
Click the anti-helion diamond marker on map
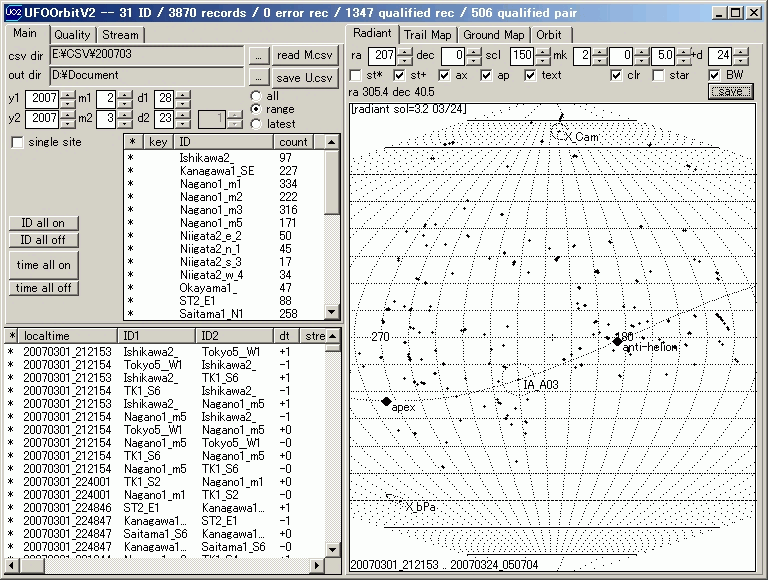coord(618,341)
